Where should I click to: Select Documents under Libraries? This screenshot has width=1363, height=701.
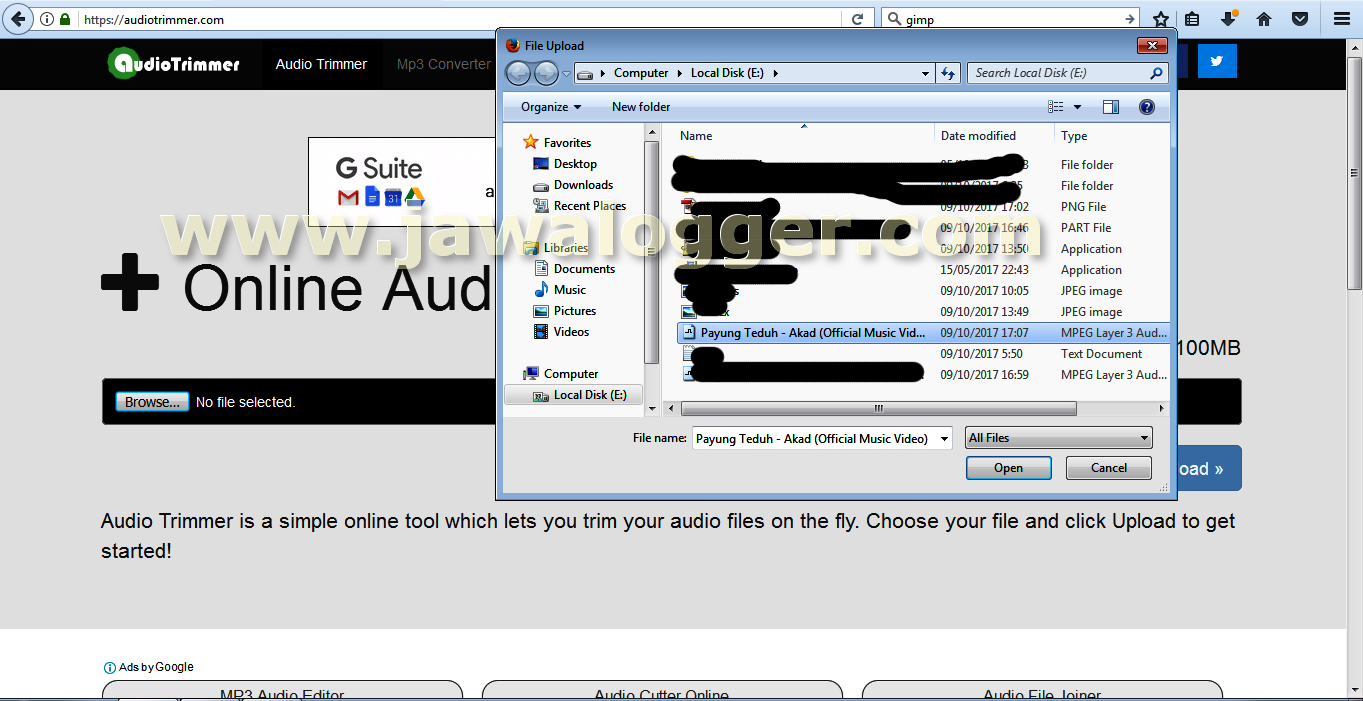pos(584,269)
